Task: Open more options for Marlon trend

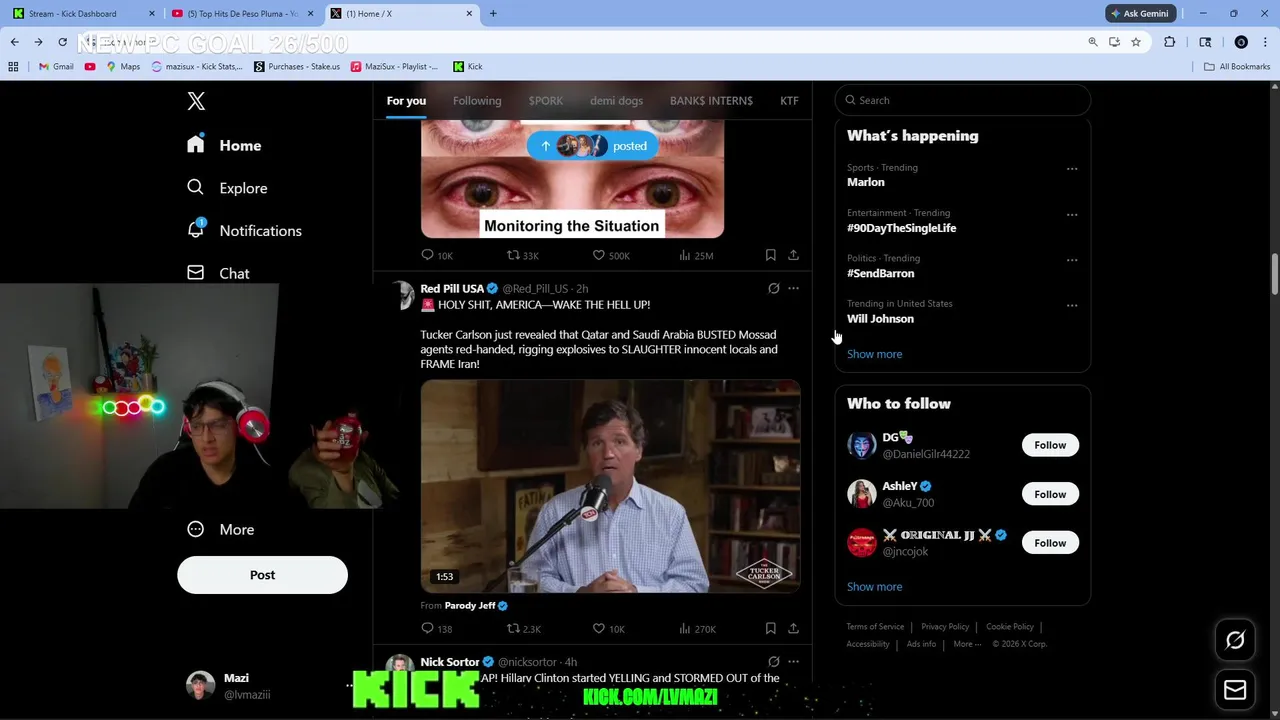Action: pyautogui.click(x=1072, y=168)
